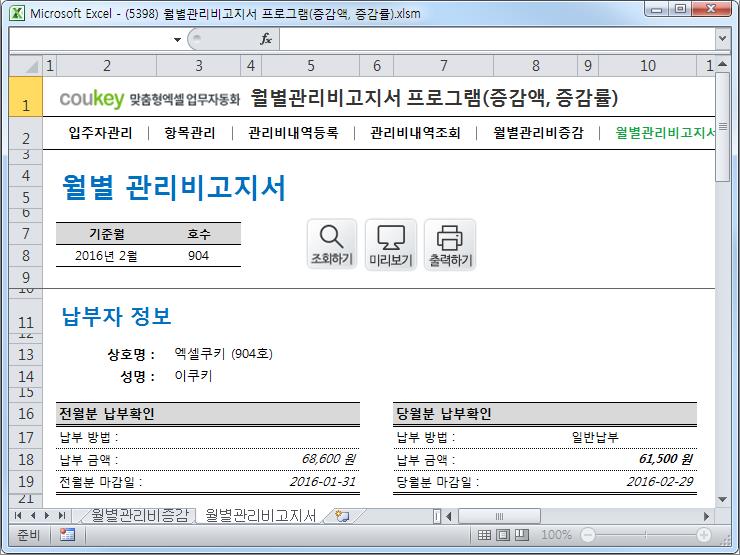Image resolution: width=740 pixels, height=555 pixels.
Task: Switch to Normal view icon in status bar
Action: [484, 535]
